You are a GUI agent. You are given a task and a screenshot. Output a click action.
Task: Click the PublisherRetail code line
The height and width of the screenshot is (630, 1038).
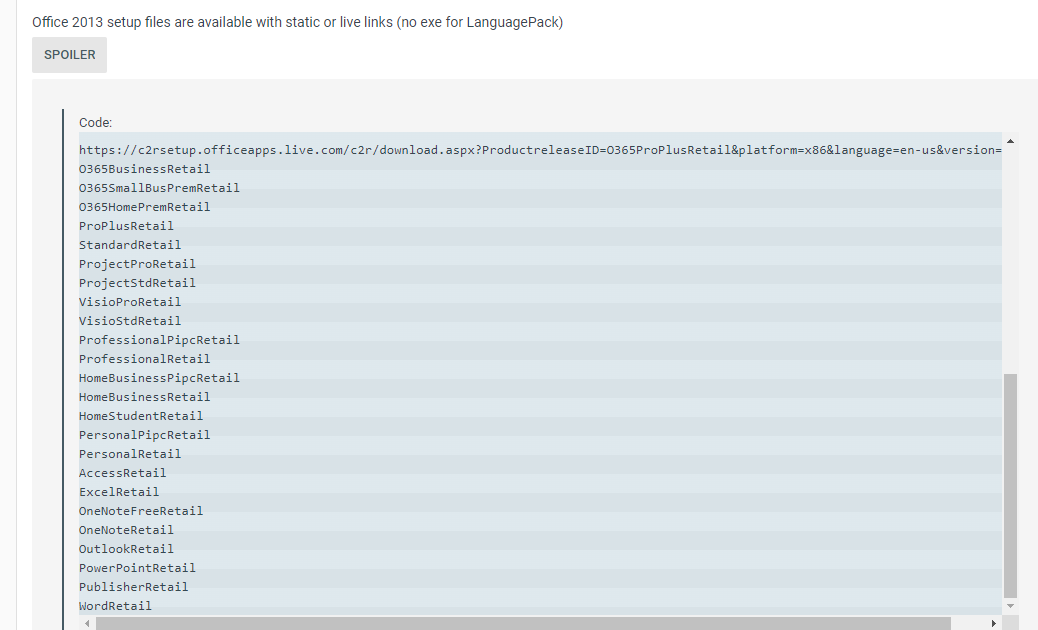point(134,587)
